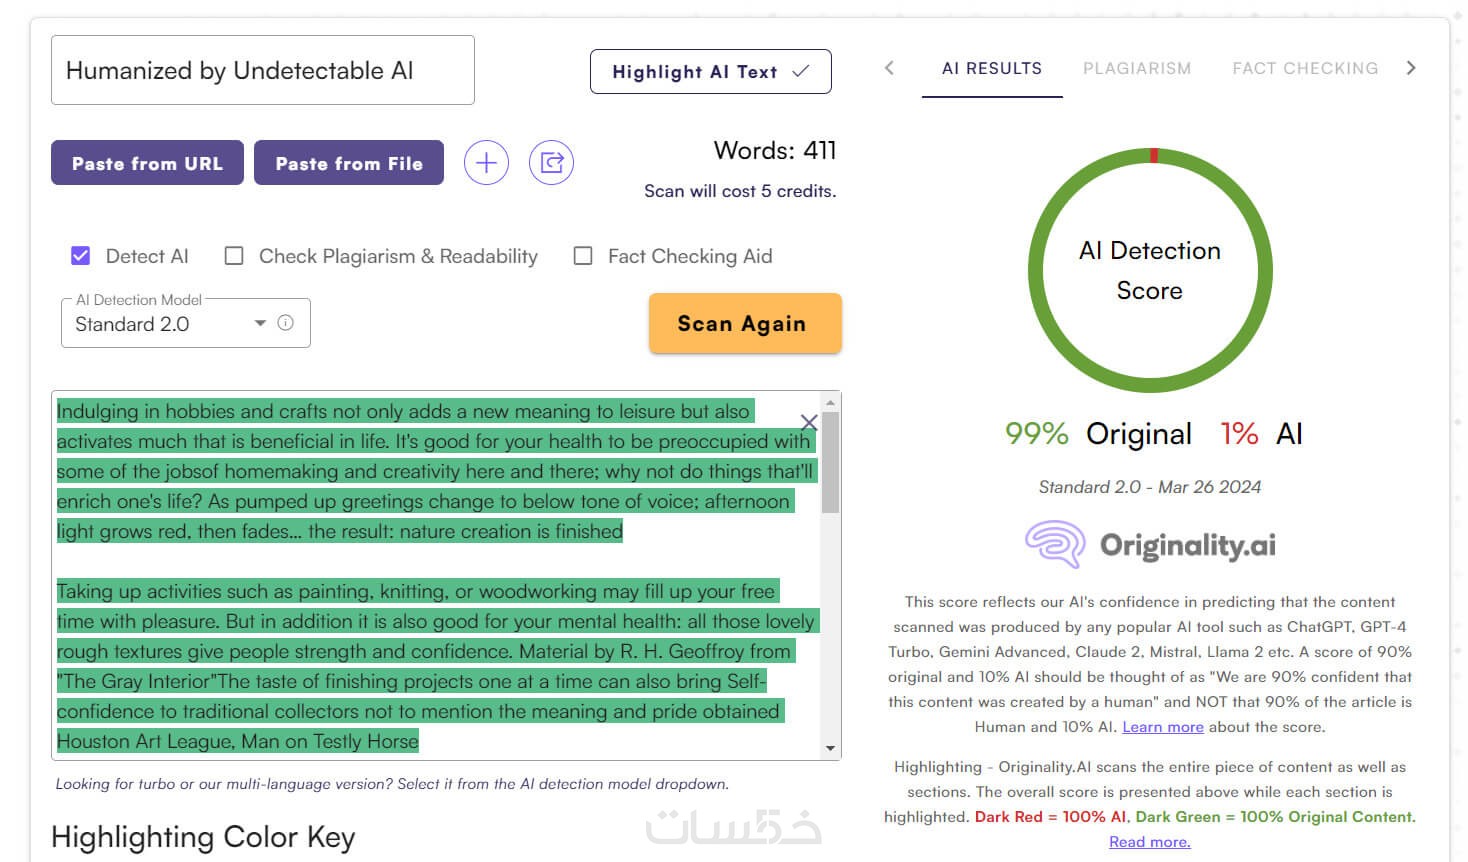1468x862 pixels.
Task: Click the share/export icon button
Action: coord(551,163)
